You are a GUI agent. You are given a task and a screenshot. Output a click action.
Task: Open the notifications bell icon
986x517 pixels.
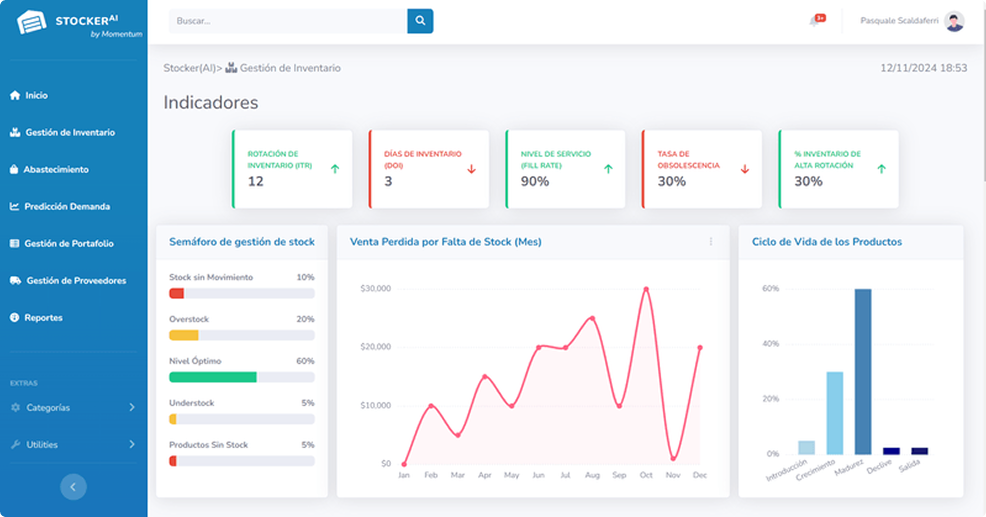[x=815, y=21]
